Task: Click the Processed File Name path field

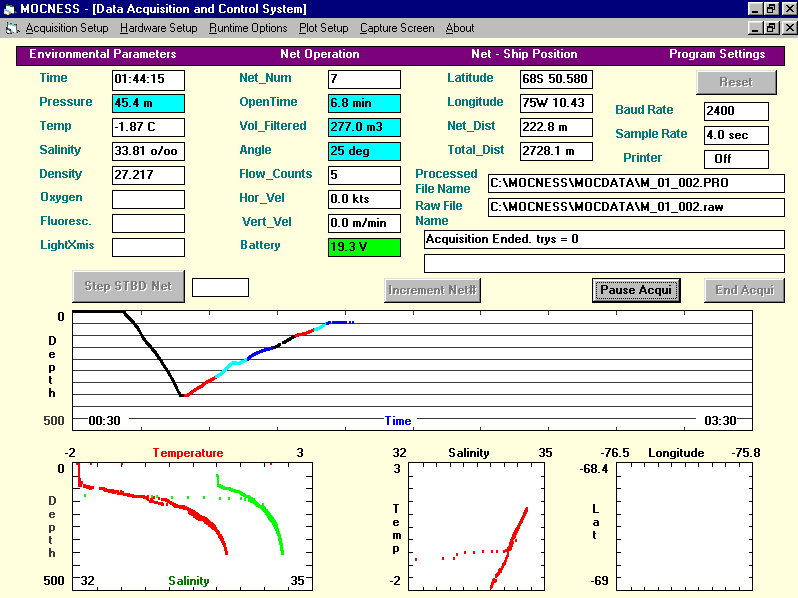Action: 636,183
